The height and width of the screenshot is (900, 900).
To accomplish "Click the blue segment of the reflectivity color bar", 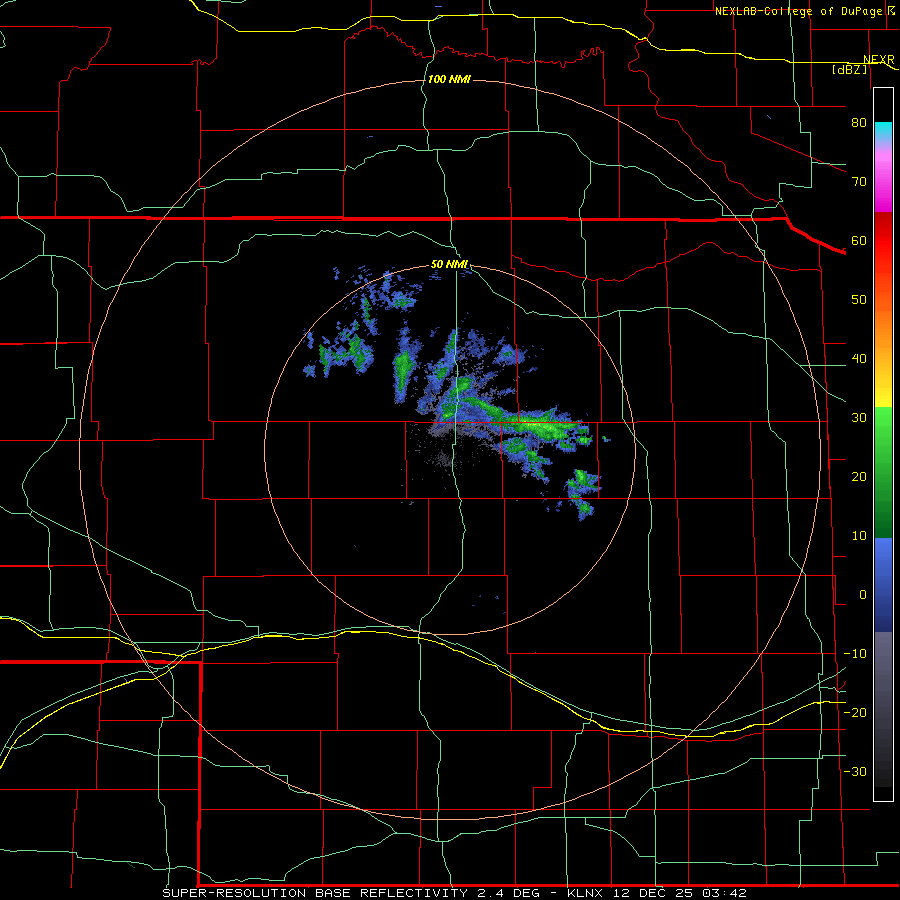I will [883, 585].
